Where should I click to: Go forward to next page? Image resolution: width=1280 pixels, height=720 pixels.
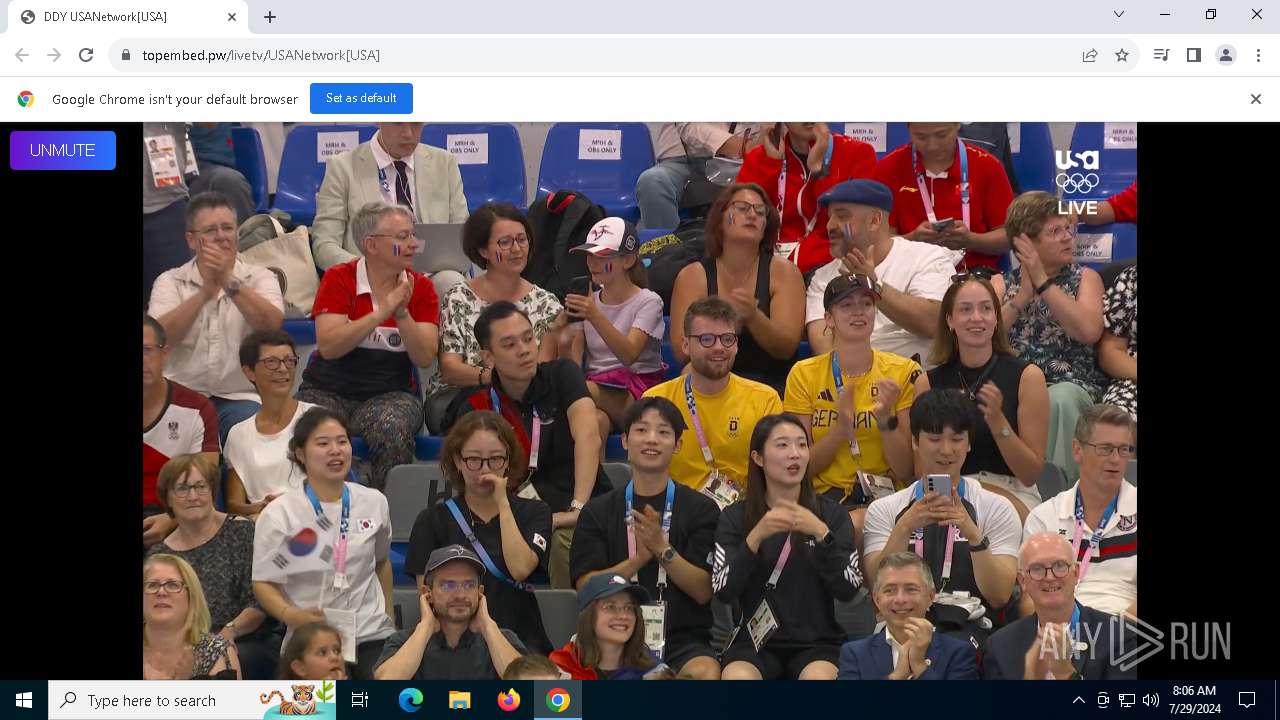pyautogui.click(x=54, y=55)
